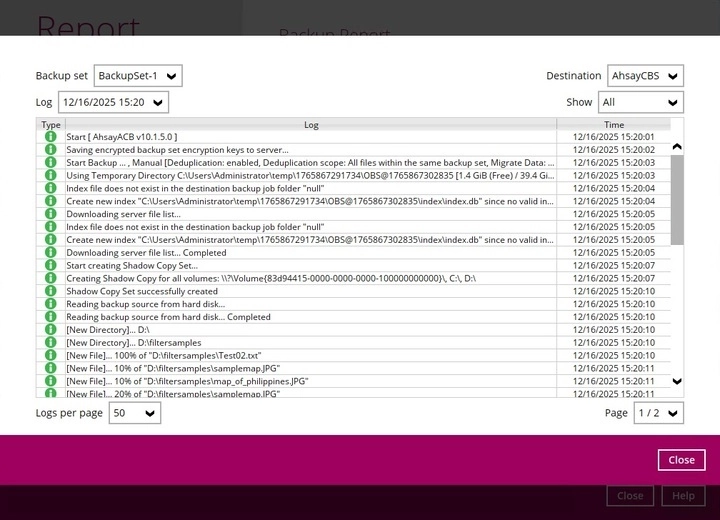The image size is (720, 520).
Task: Click info icon for Shadow Copy Set successfully created
Action: pos(50,291)
